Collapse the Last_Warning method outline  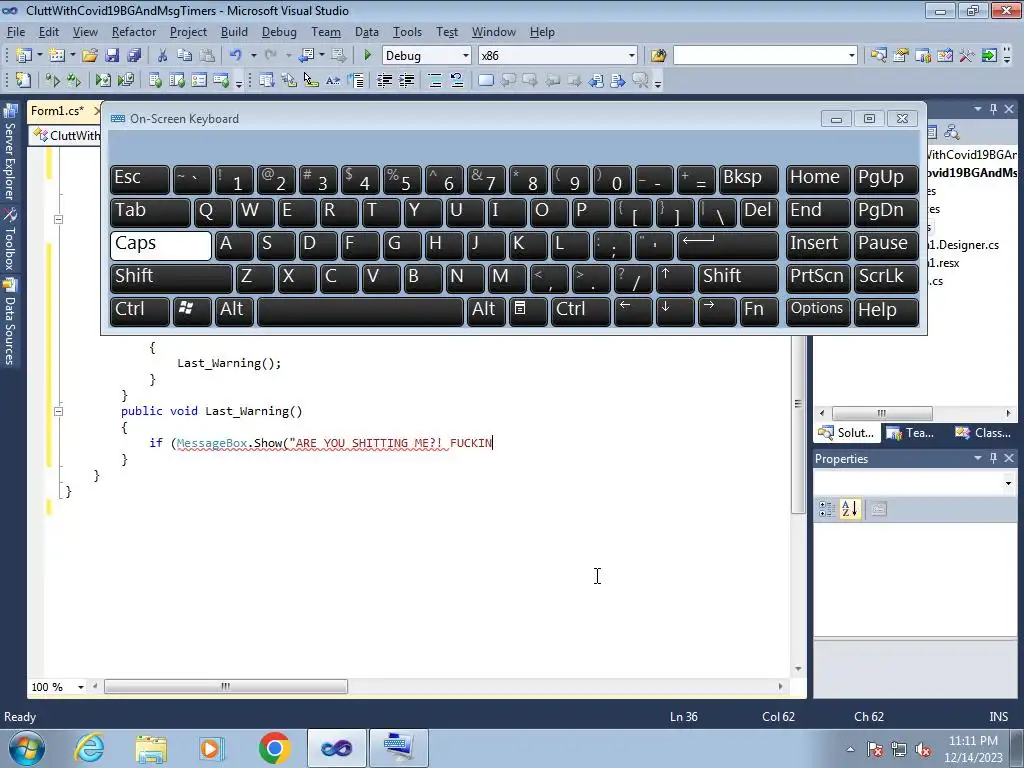tap(58, 411)
